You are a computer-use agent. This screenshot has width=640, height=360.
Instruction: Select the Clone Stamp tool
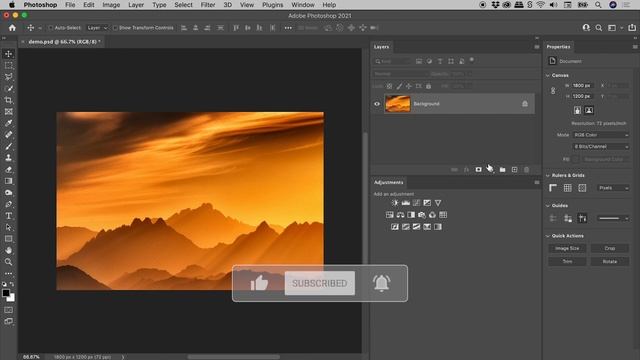tap(8, 158)
